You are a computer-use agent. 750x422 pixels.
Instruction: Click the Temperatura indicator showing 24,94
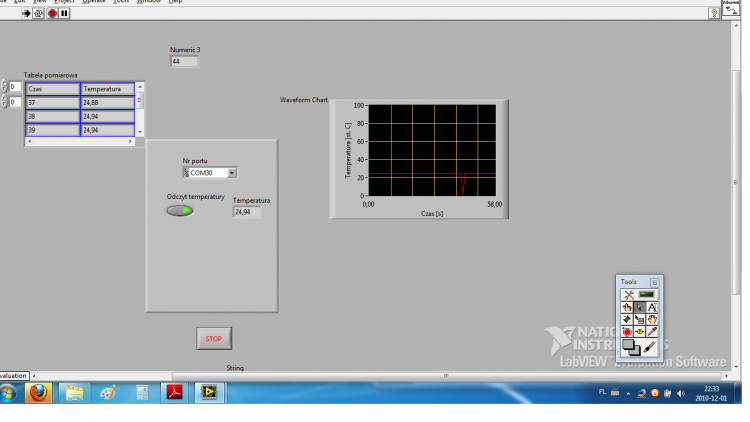(x=247, y=212)
